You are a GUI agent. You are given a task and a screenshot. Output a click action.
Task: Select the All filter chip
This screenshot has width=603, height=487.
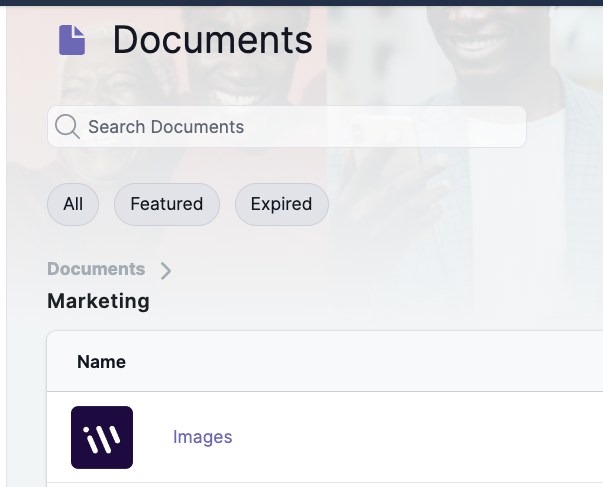73,204
